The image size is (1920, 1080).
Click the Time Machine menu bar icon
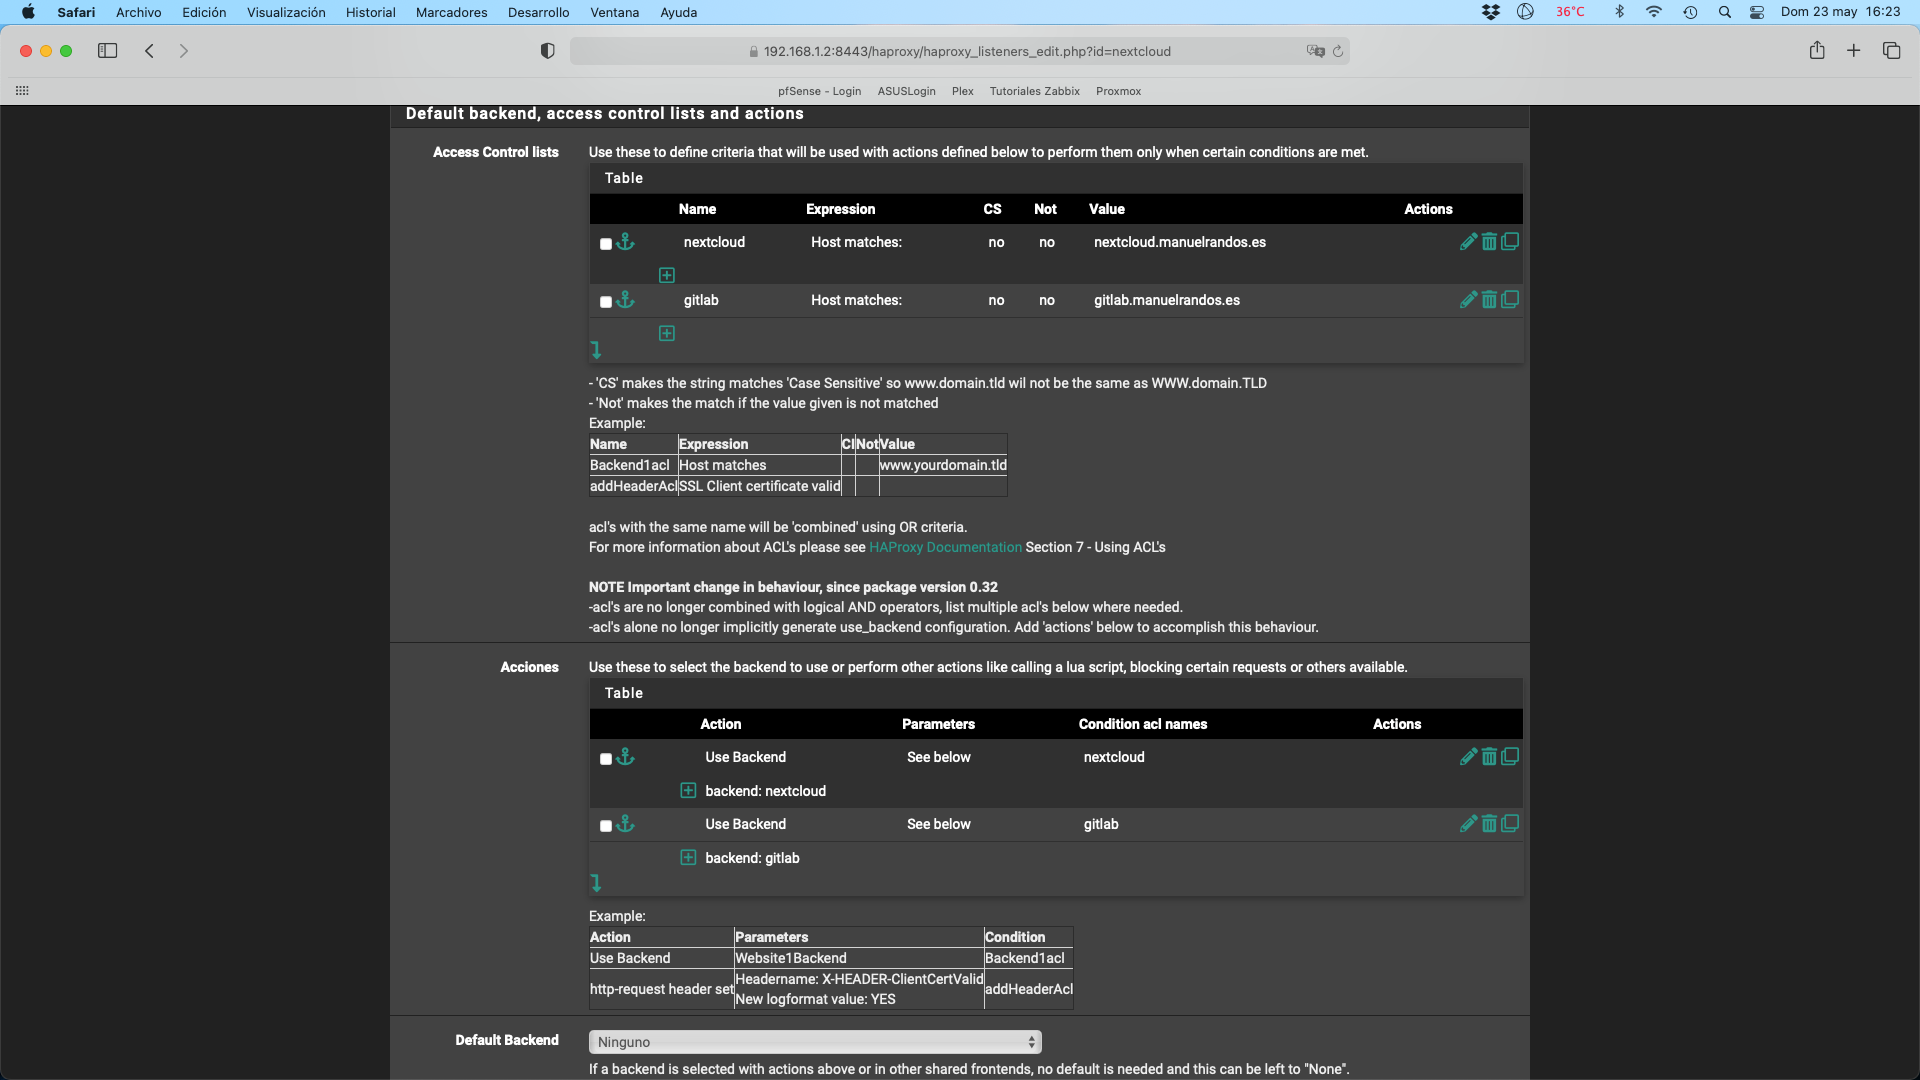pos(1690,12)
